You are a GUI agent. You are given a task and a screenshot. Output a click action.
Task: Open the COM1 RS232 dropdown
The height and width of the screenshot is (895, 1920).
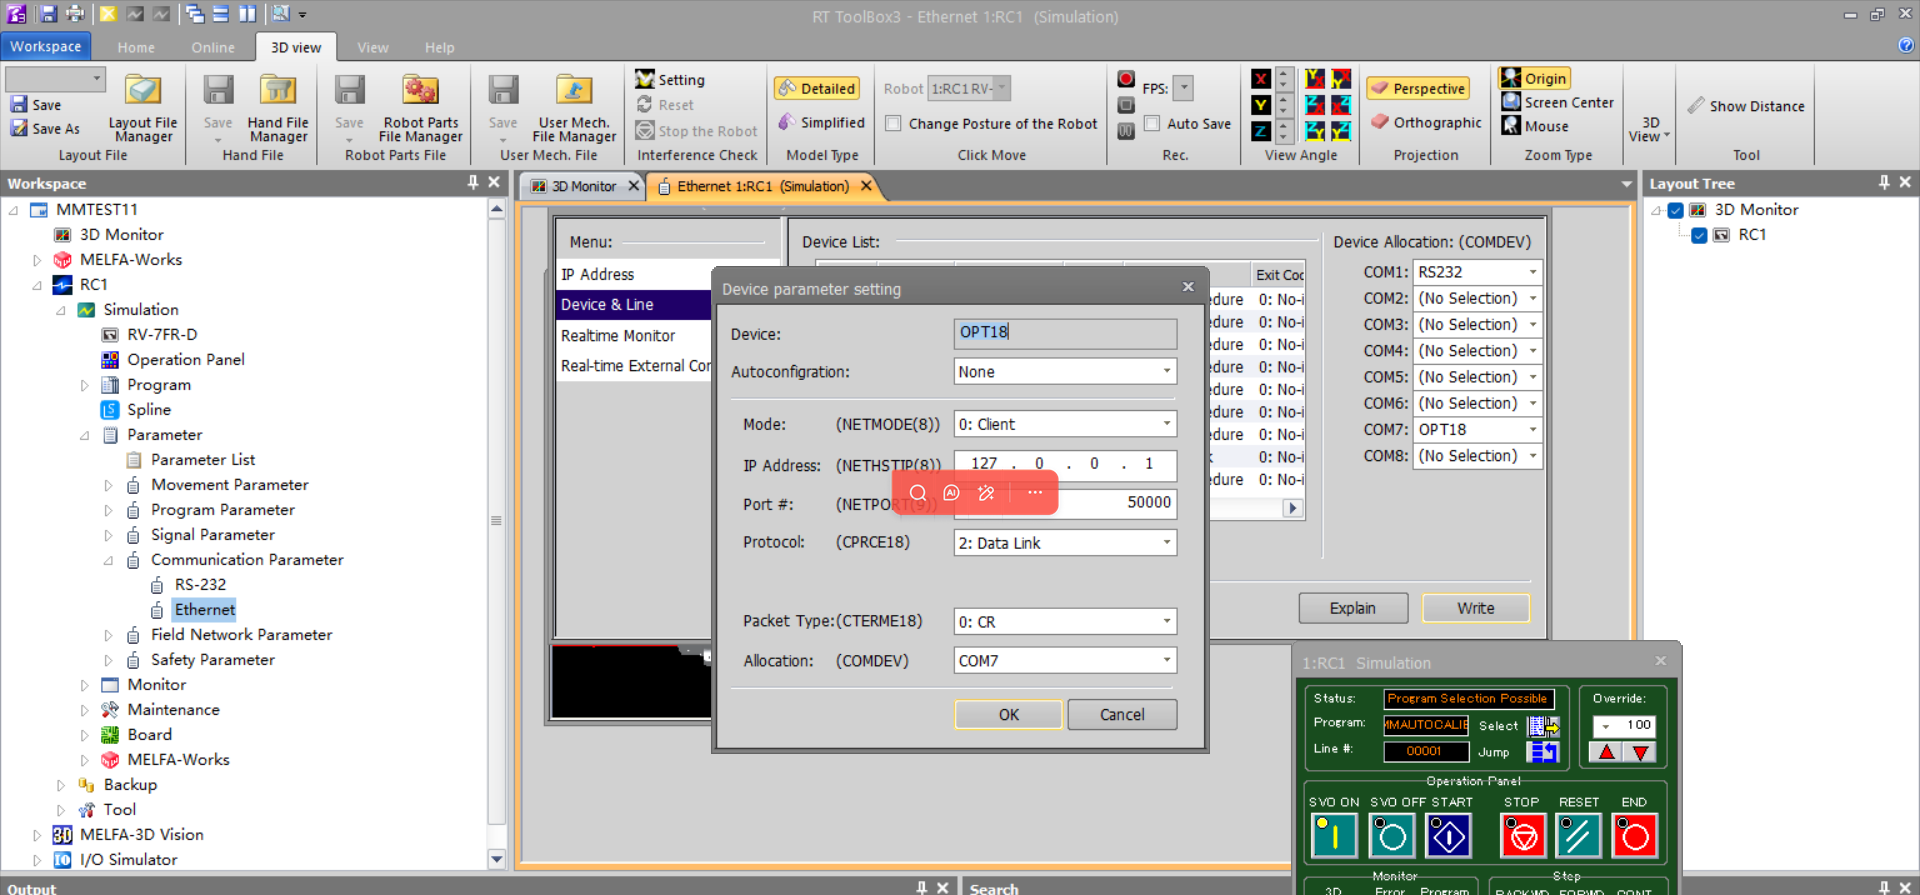(x=1532, y=272)
